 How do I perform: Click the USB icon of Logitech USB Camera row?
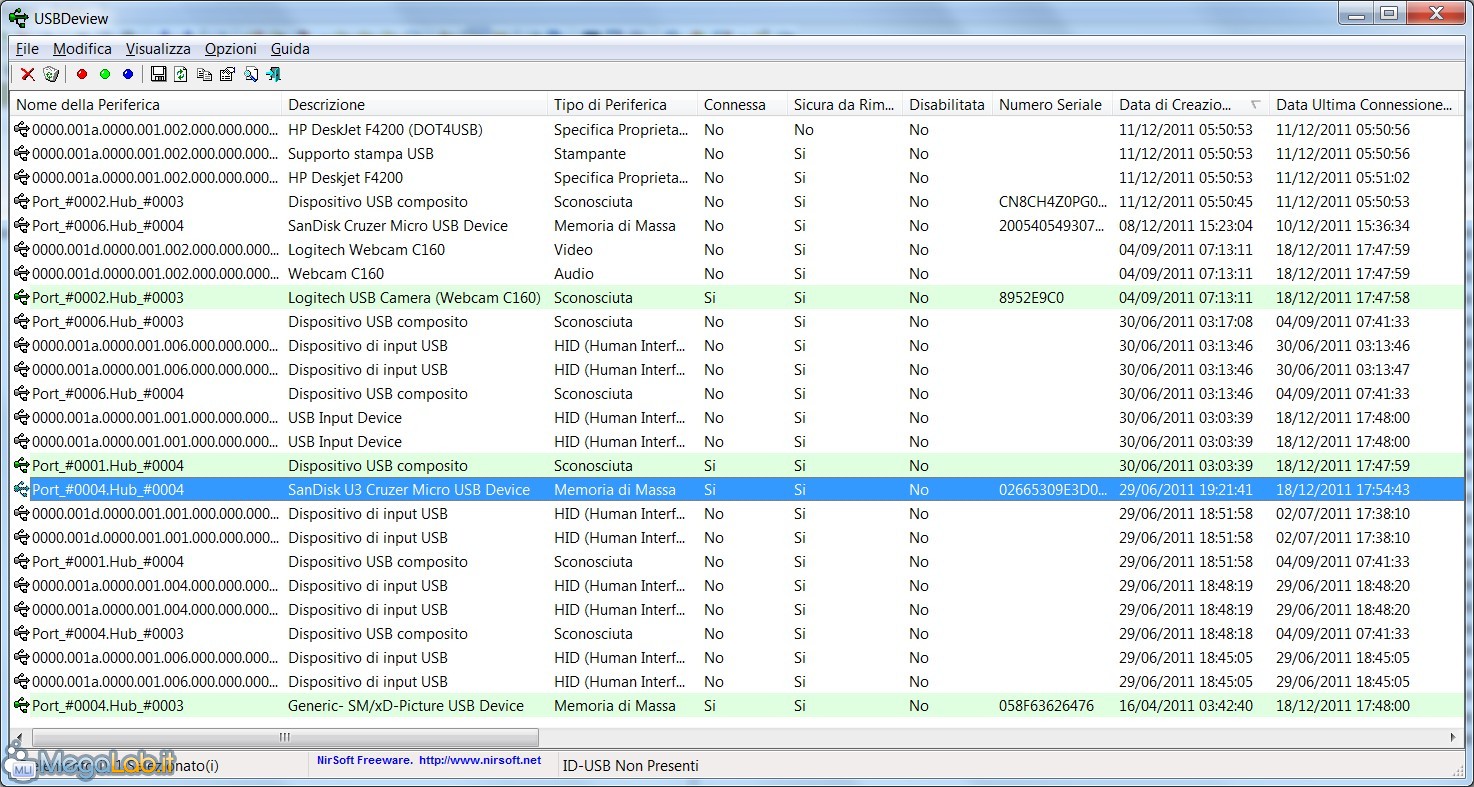(x=22, y=297)
